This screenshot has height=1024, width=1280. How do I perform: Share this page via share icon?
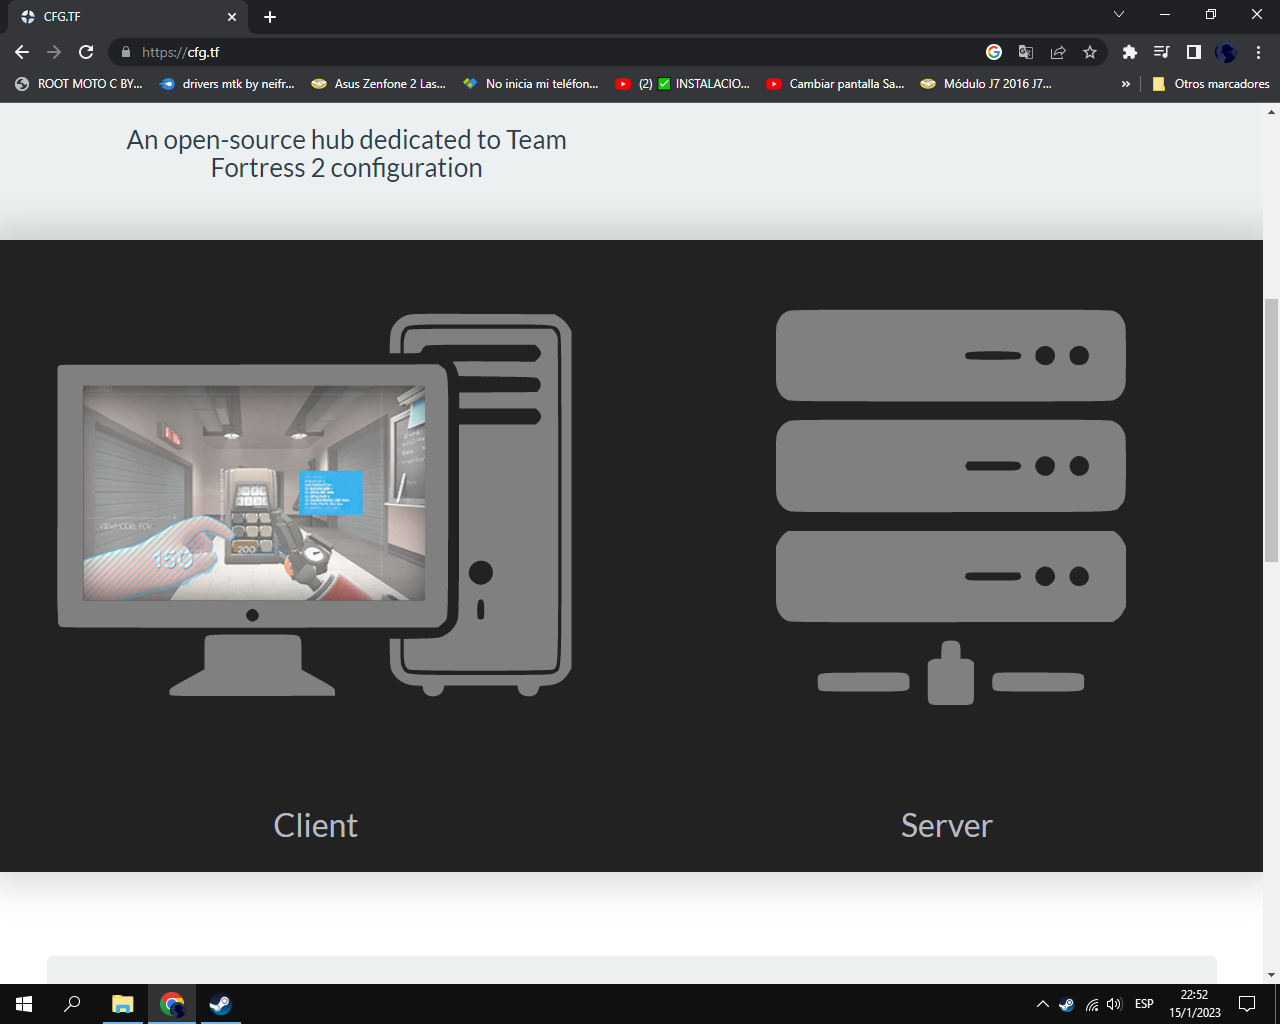point(1058,52)
